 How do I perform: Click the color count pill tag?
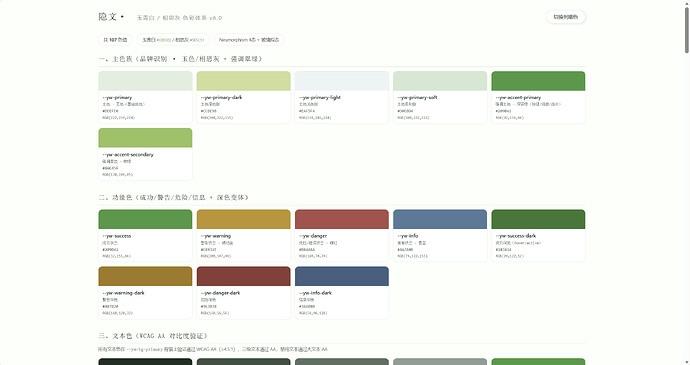115,40
